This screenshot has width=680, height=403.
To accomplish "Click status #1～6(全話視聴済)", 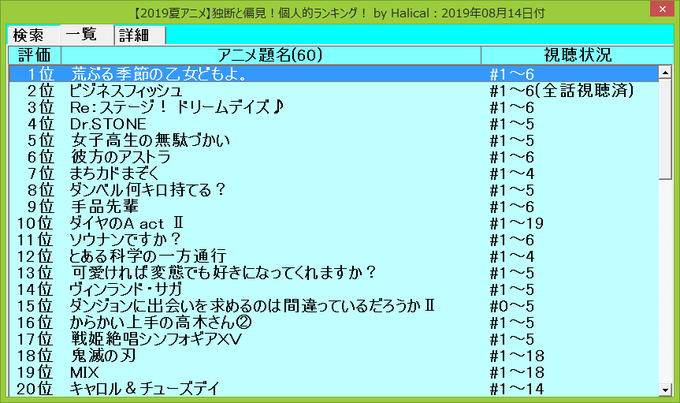I will click(562, 91).
